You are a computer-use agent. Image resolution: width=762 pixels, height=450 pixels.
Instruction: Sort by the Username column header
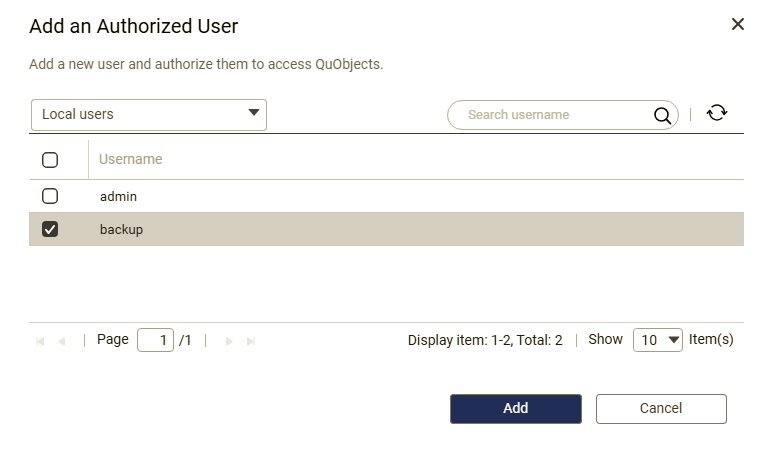(x=131, y=159)
